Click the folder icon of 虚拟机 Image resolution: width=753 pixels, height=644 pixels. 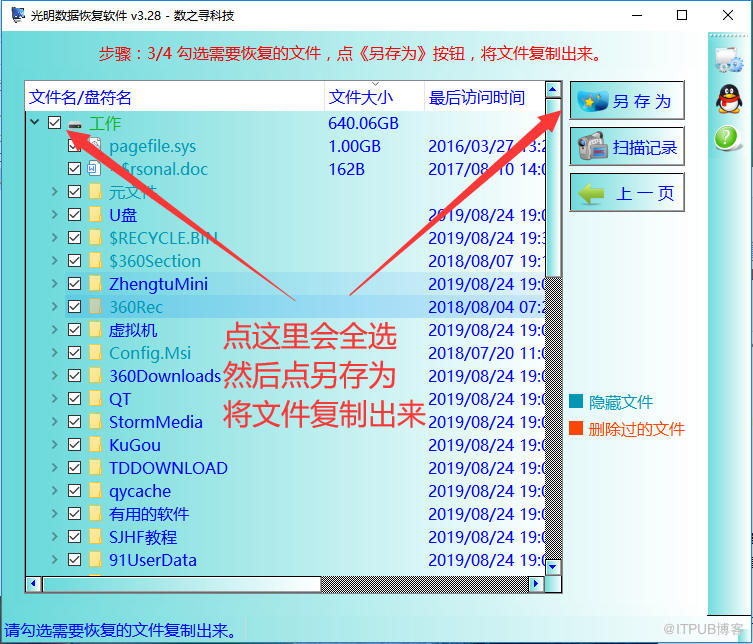[95, 329]
